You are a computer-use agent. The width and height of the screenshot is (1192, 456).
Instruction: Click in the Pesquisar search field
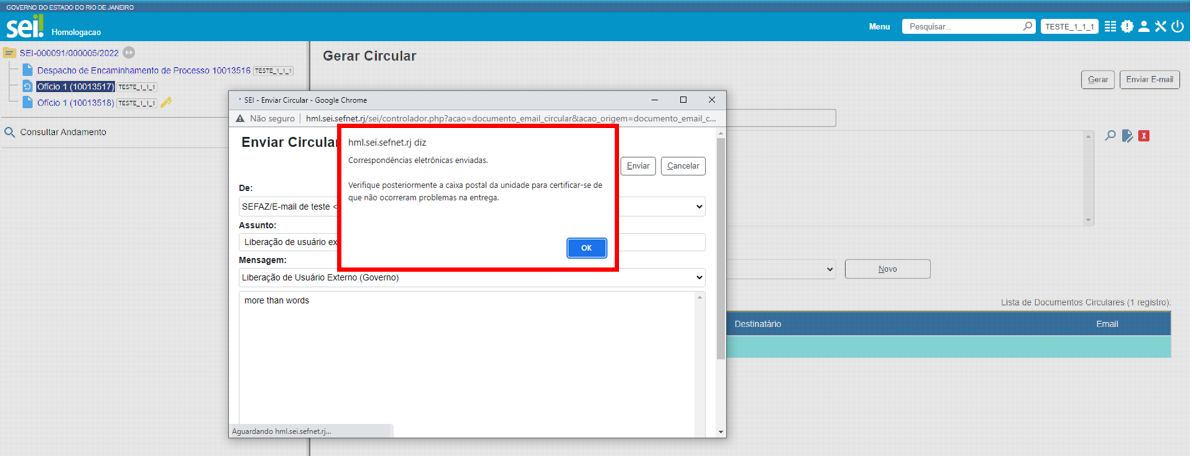point(962,27)
